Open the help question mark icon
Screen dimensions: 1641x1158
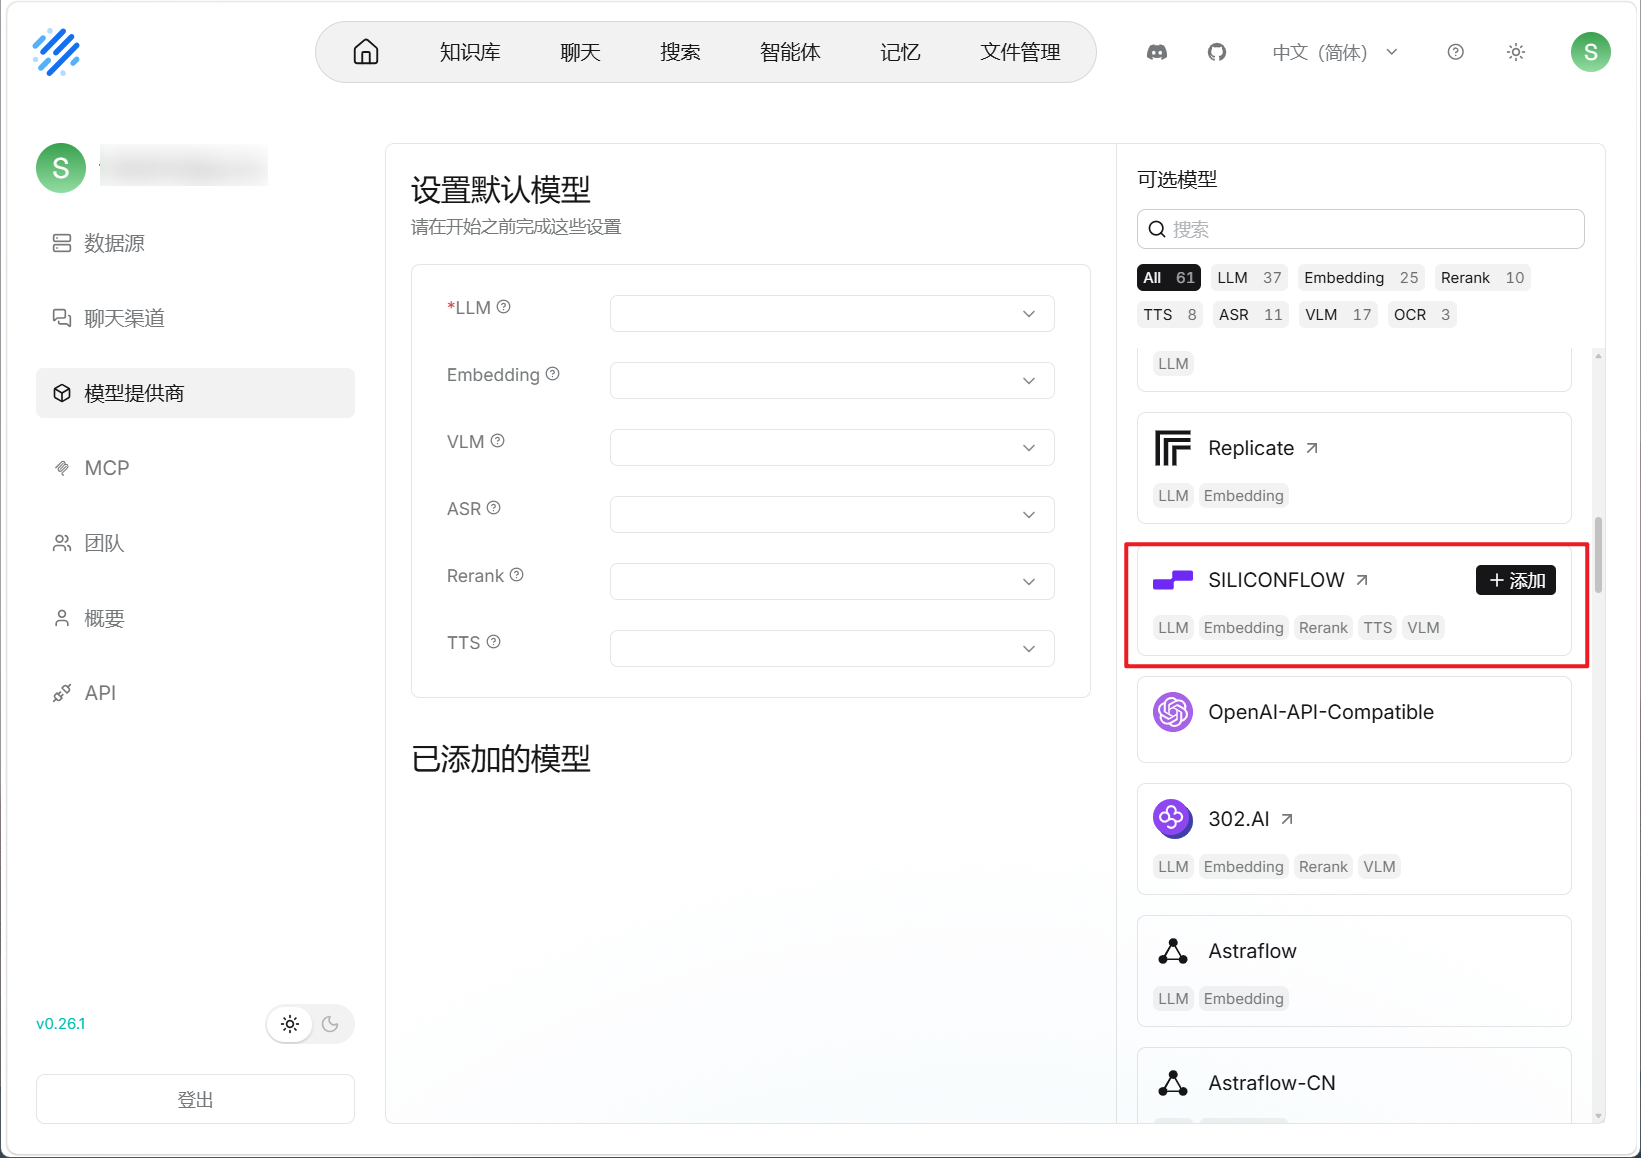tap(1456, 52)
